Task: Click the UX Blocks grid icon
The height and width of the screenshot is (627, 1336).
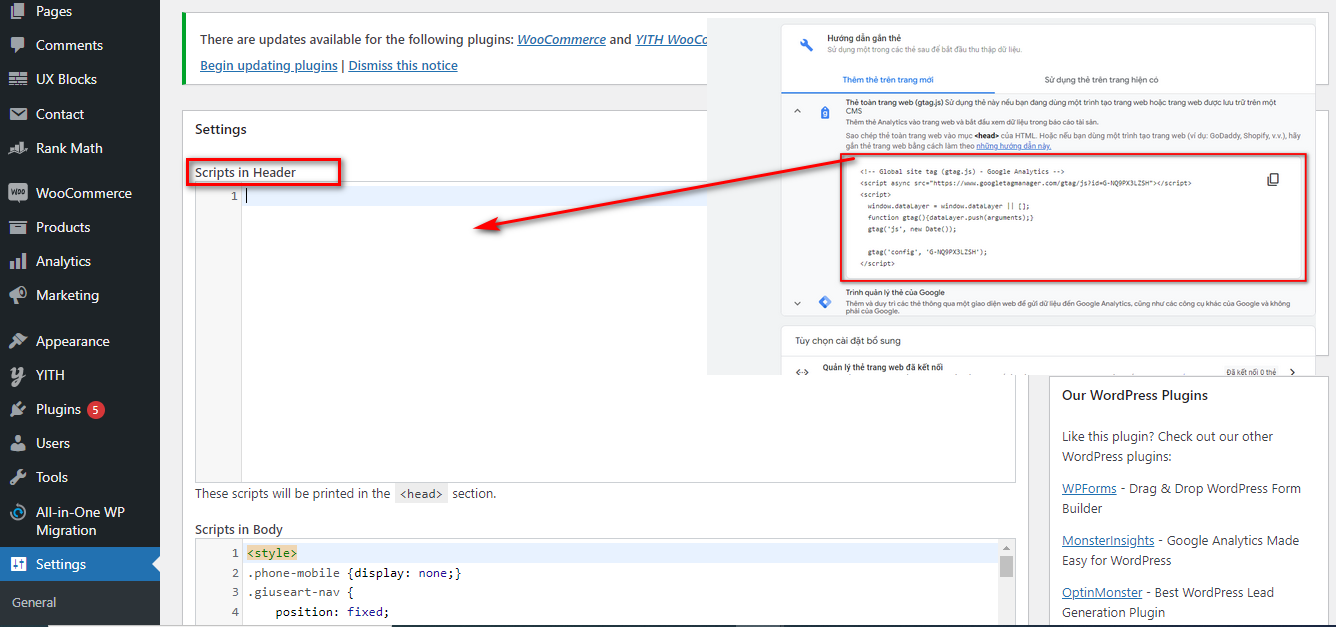Action: click(x=18, y=79)
